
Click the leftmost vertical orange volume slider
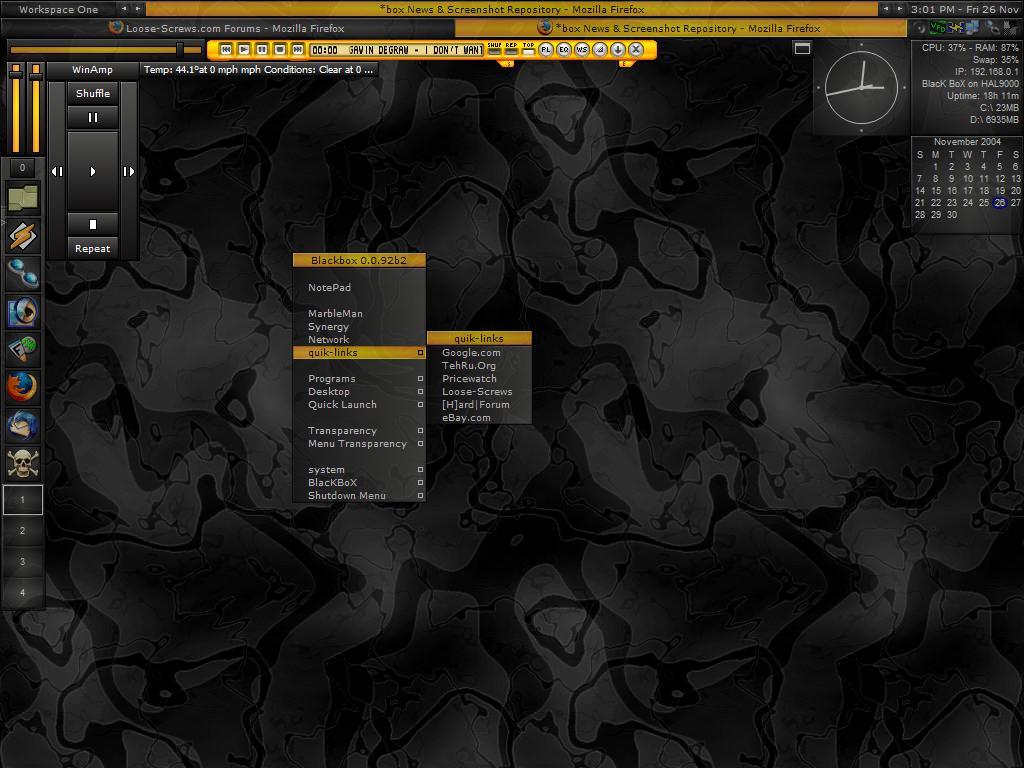pyautogui.click(x=16, y=109)
